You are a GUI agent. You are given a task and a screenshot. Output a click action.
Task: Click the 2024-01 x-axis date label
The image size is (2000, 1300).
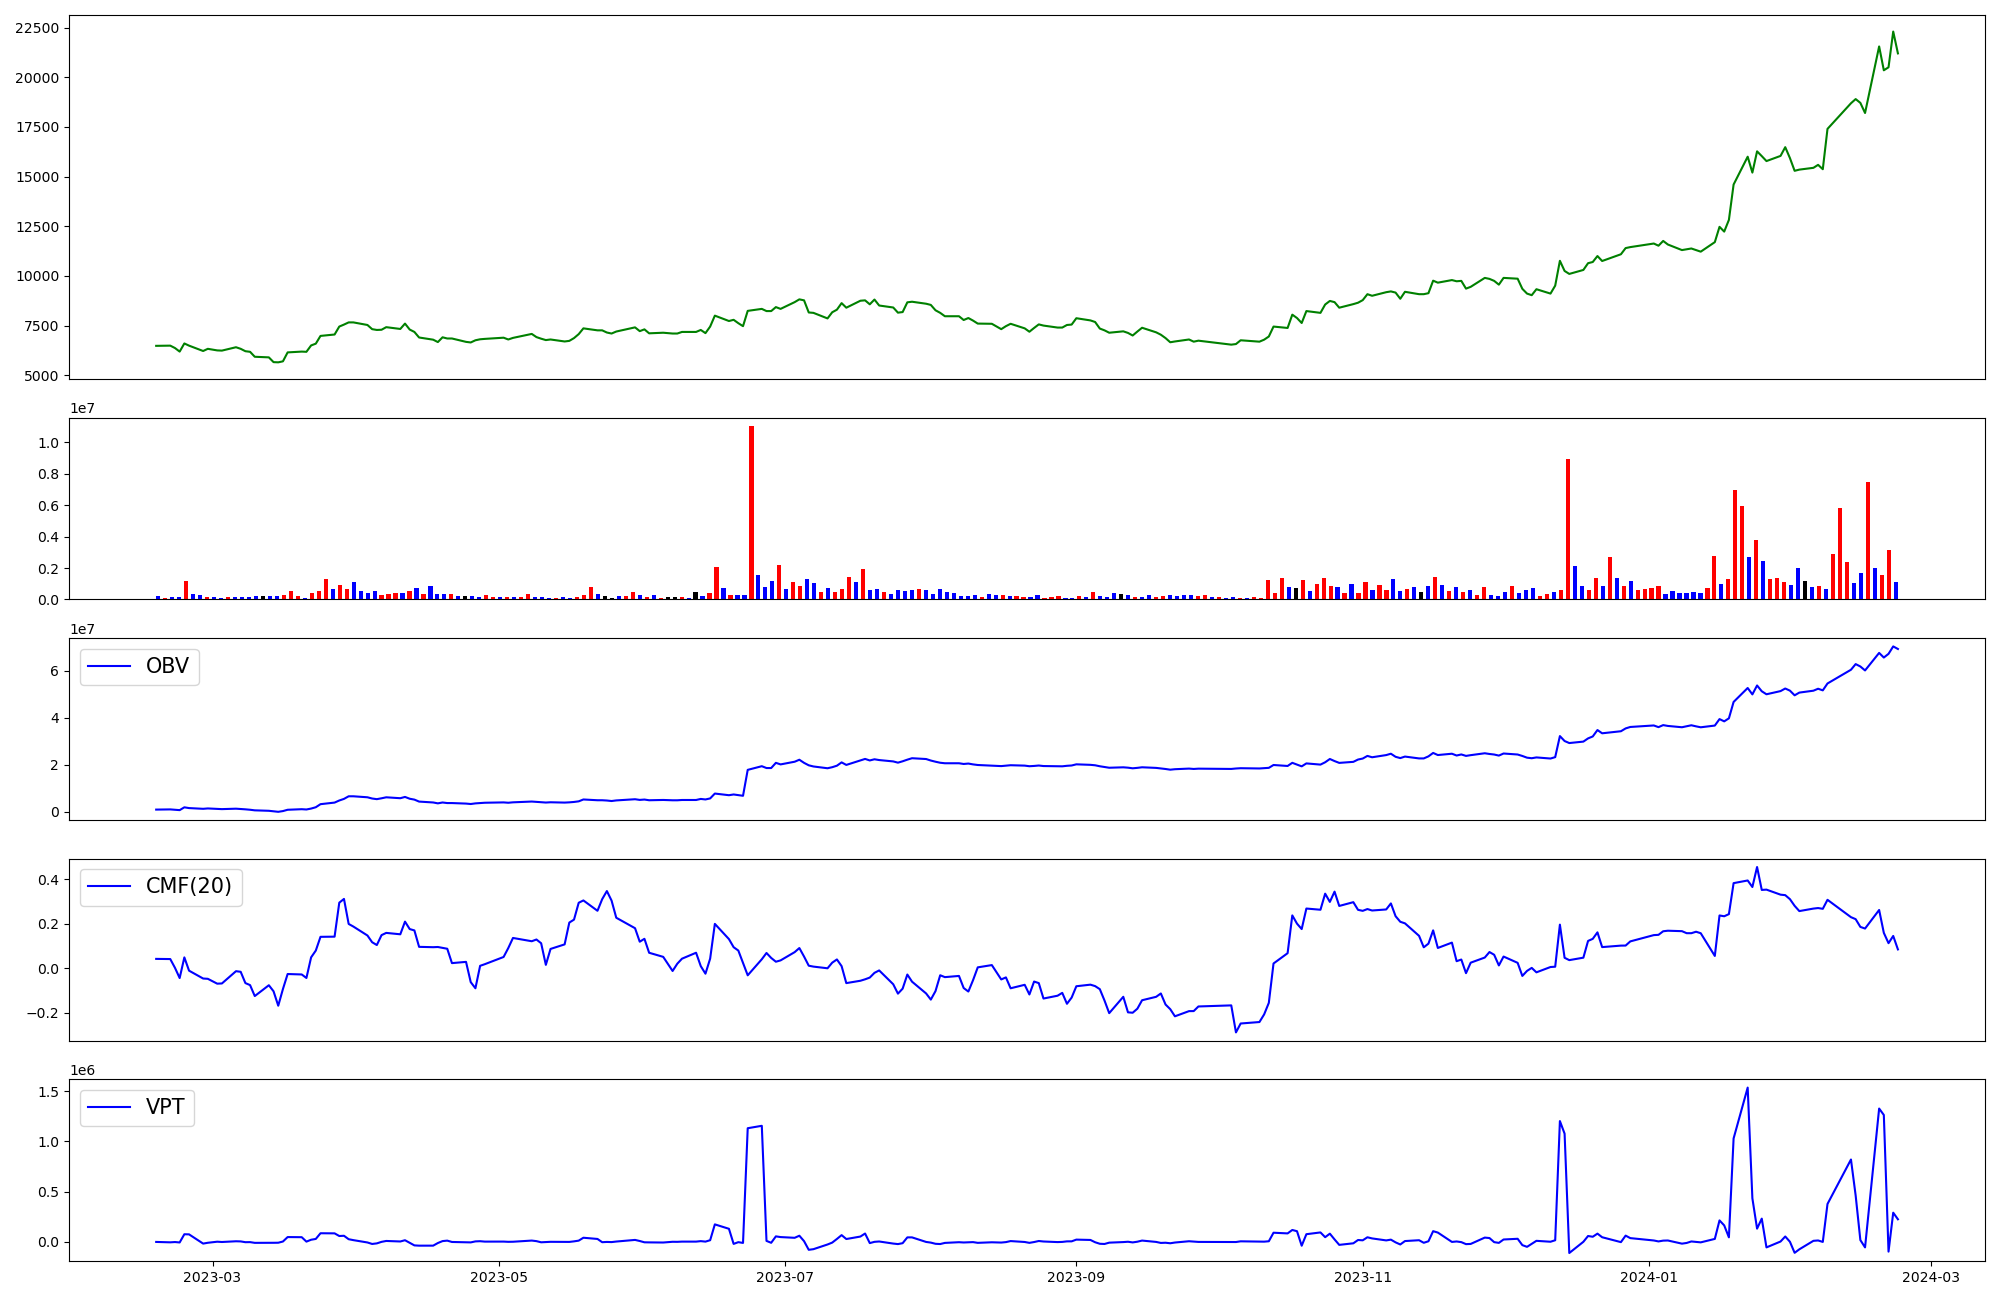pyautogui.click(x=1649, y=1277)
